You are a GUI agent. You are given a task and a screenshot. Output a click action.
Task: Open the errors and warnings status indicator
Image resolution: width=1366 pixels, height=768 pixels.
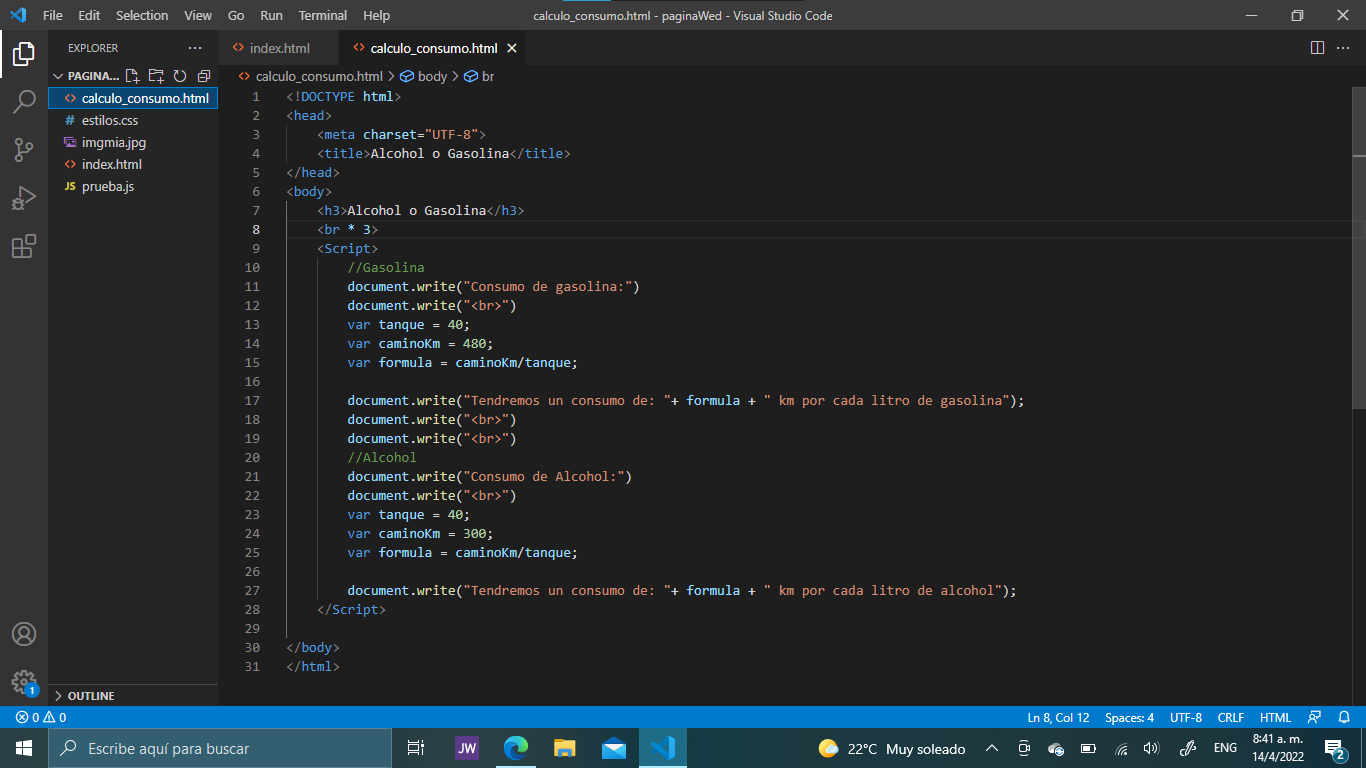(41, 717)
